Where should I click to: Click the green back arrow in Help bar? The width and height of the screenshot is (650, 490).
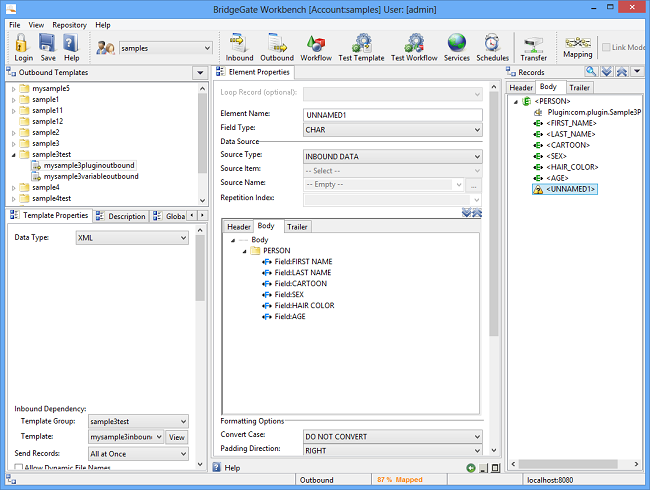[x=471, y=468]
